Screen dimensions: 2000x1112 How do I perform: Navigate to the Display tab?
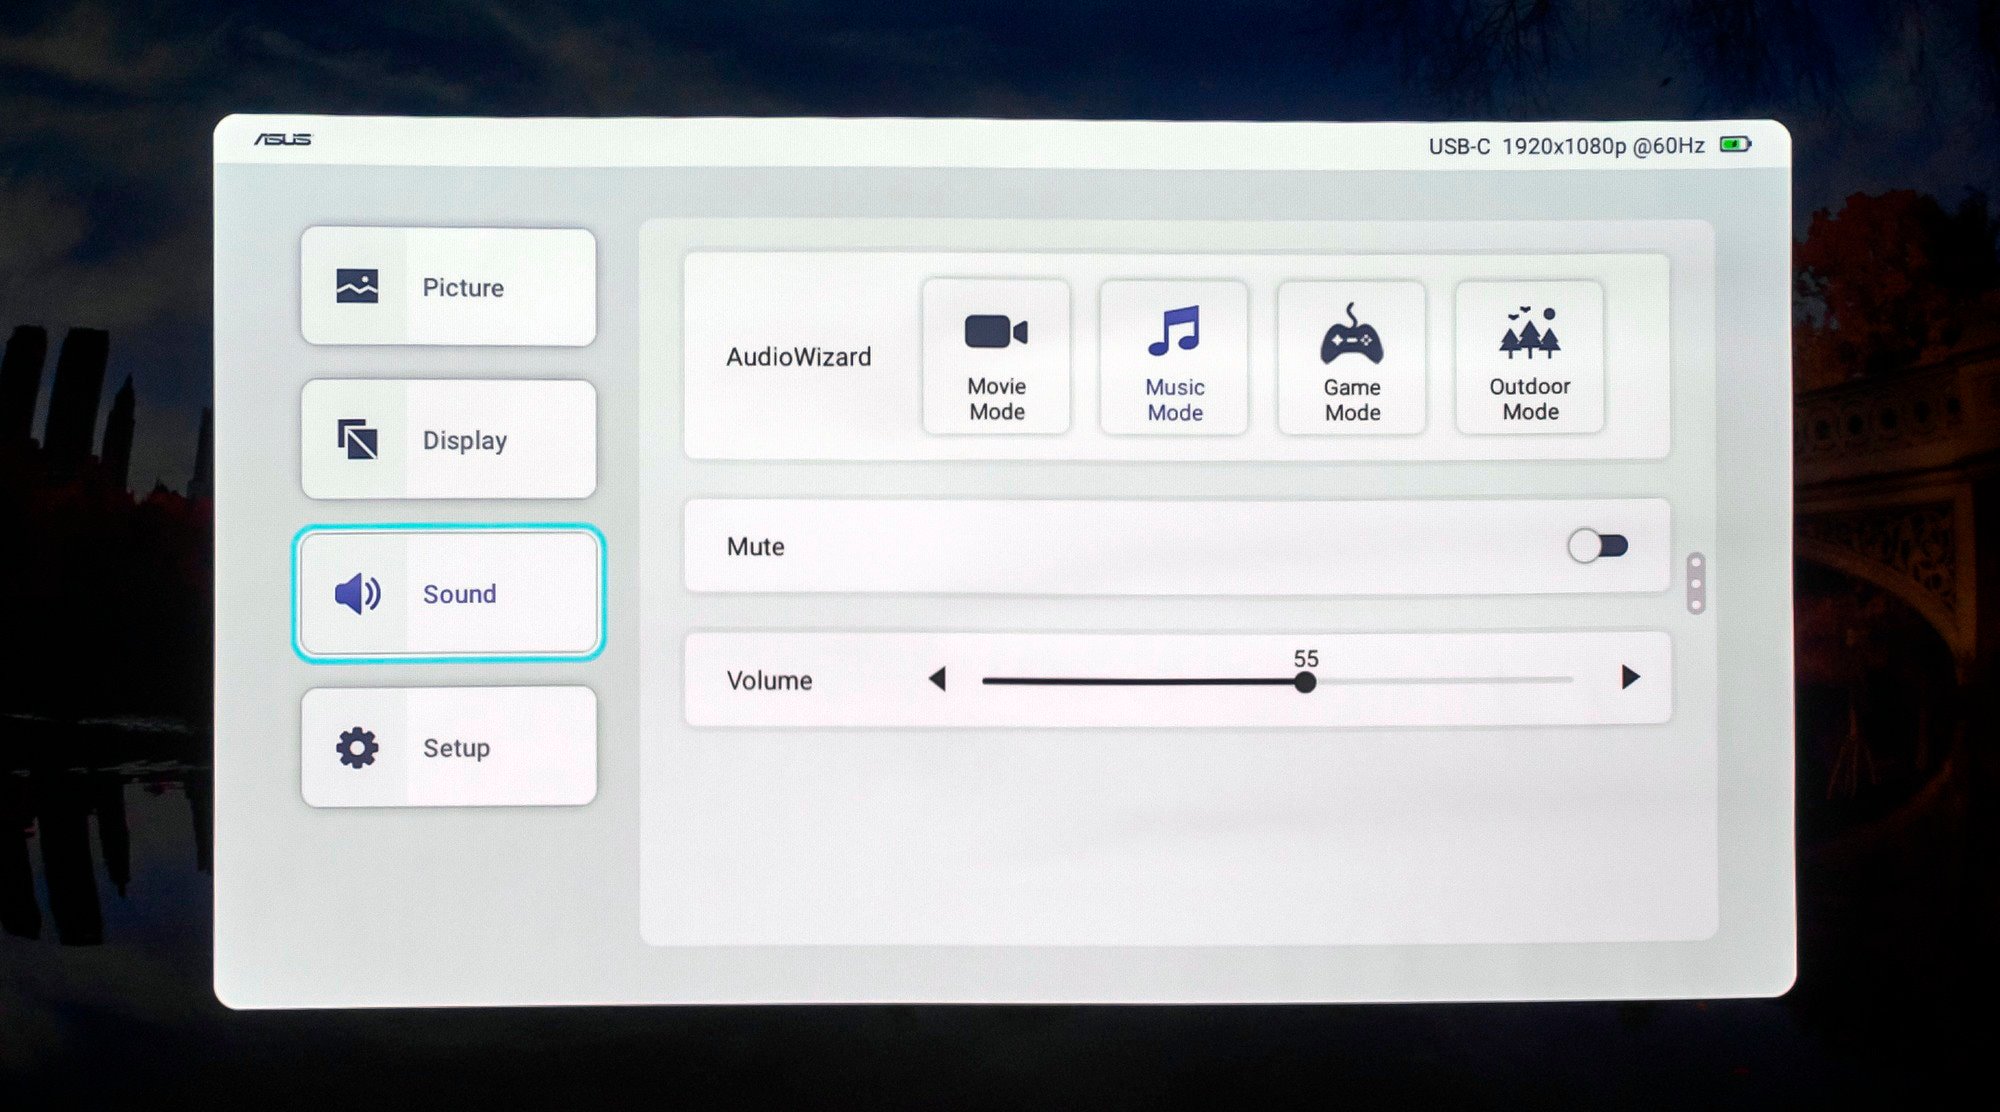click(x=449, y=440)
